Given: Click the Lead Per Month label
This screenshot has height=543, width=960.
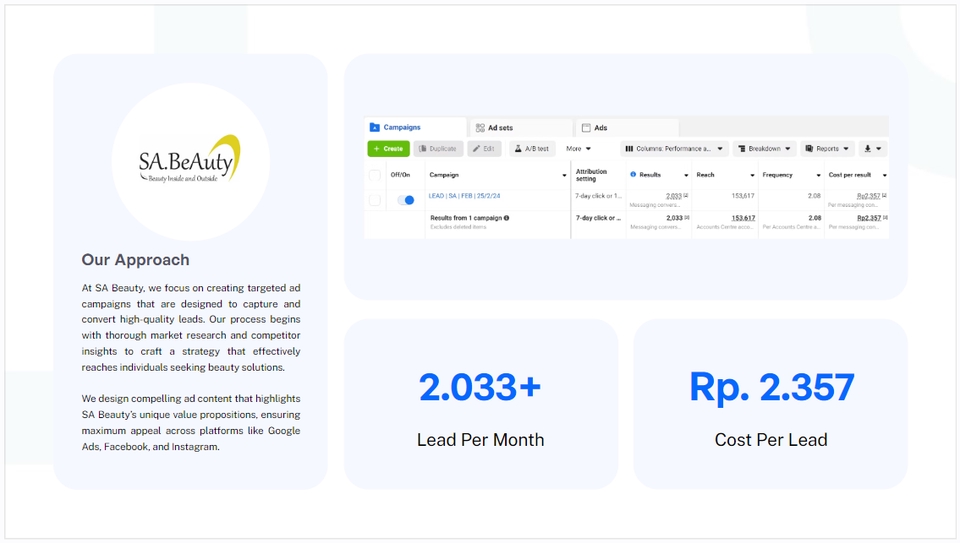Looking at the screenshot, I should pyautogui.click(x=480, y=440).
